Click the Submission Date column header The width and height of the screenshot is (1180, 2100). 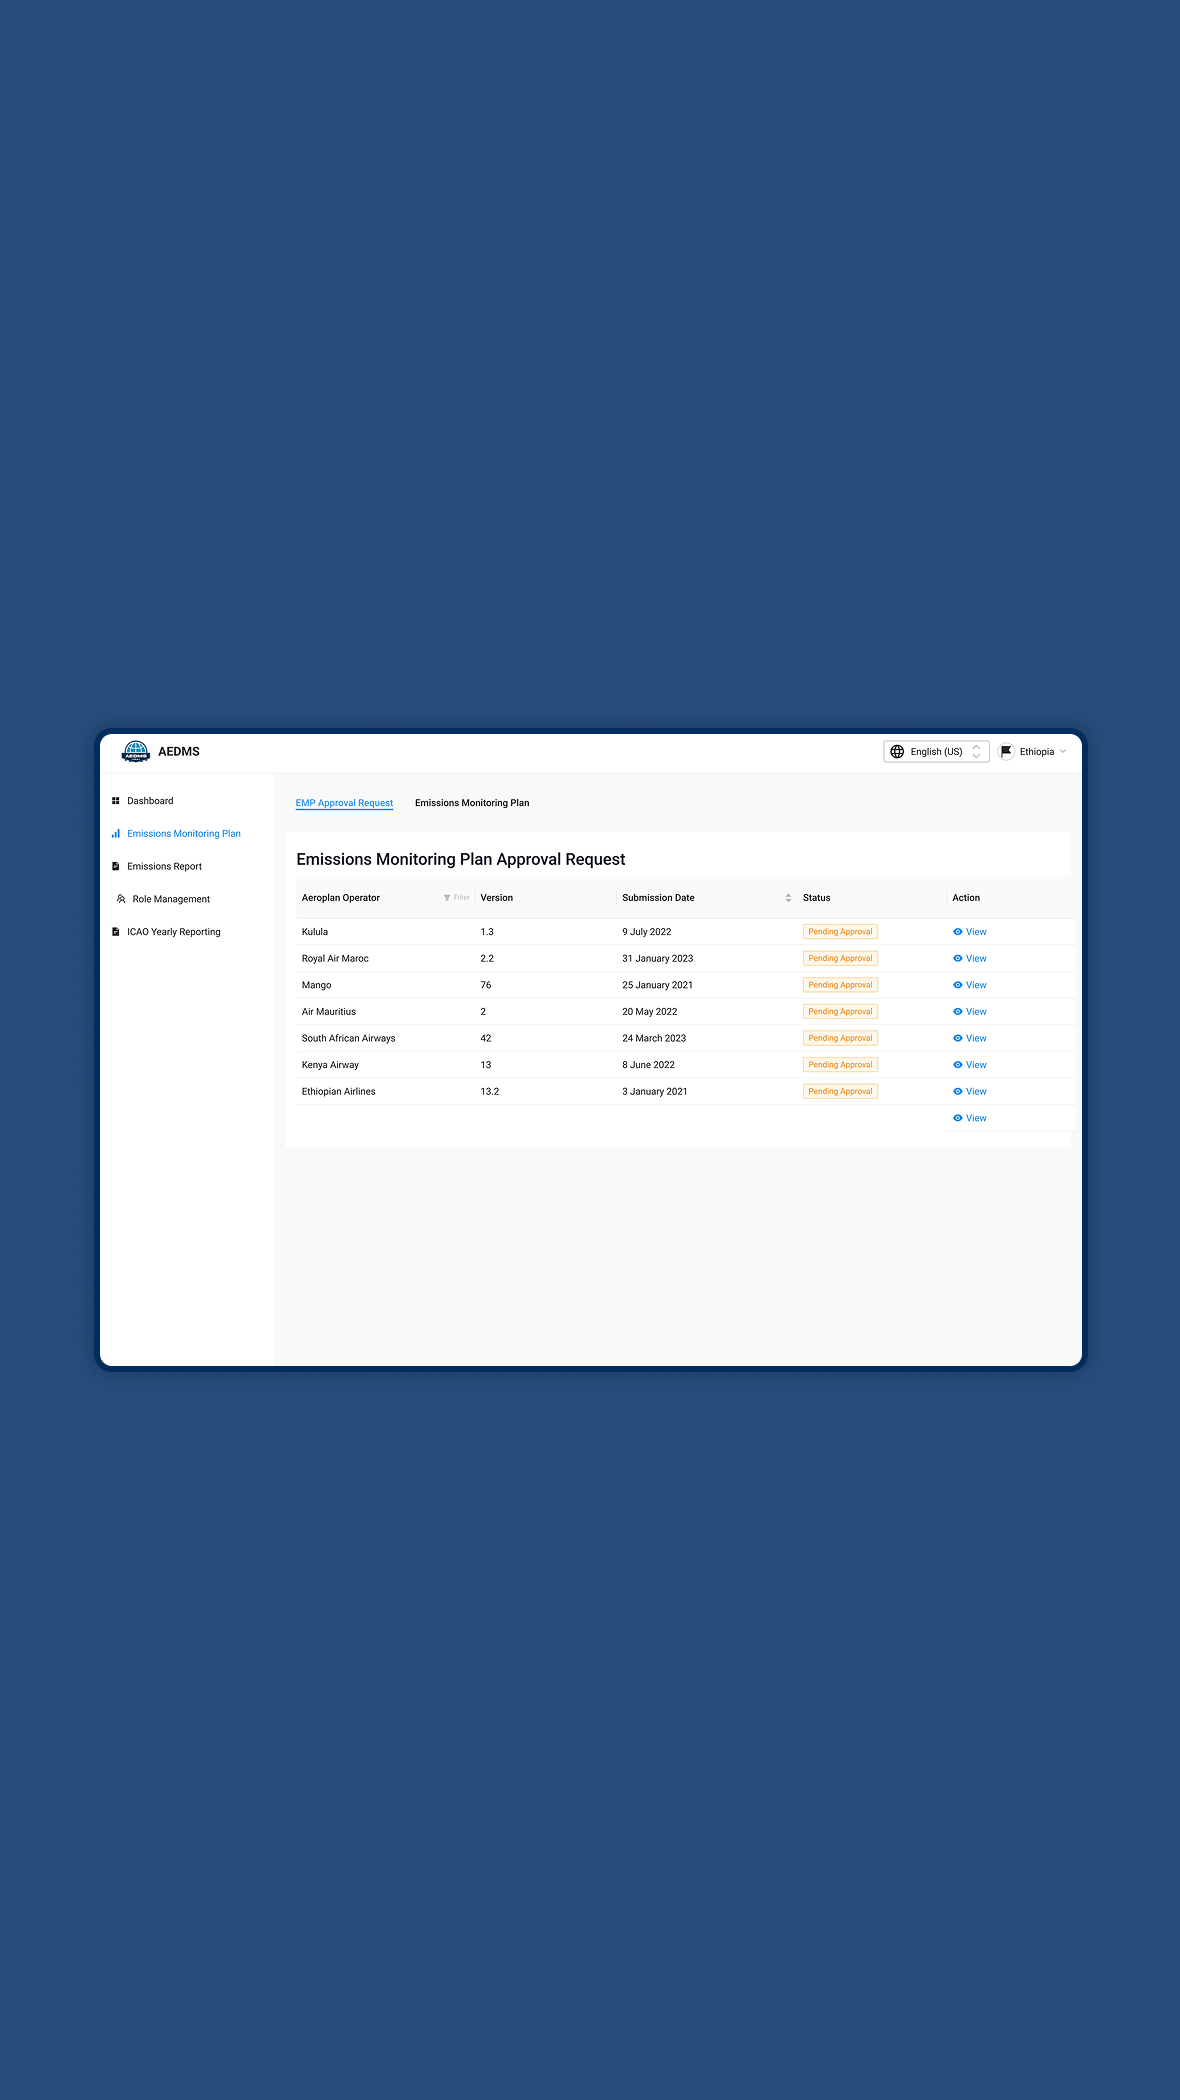click(658, 898)
